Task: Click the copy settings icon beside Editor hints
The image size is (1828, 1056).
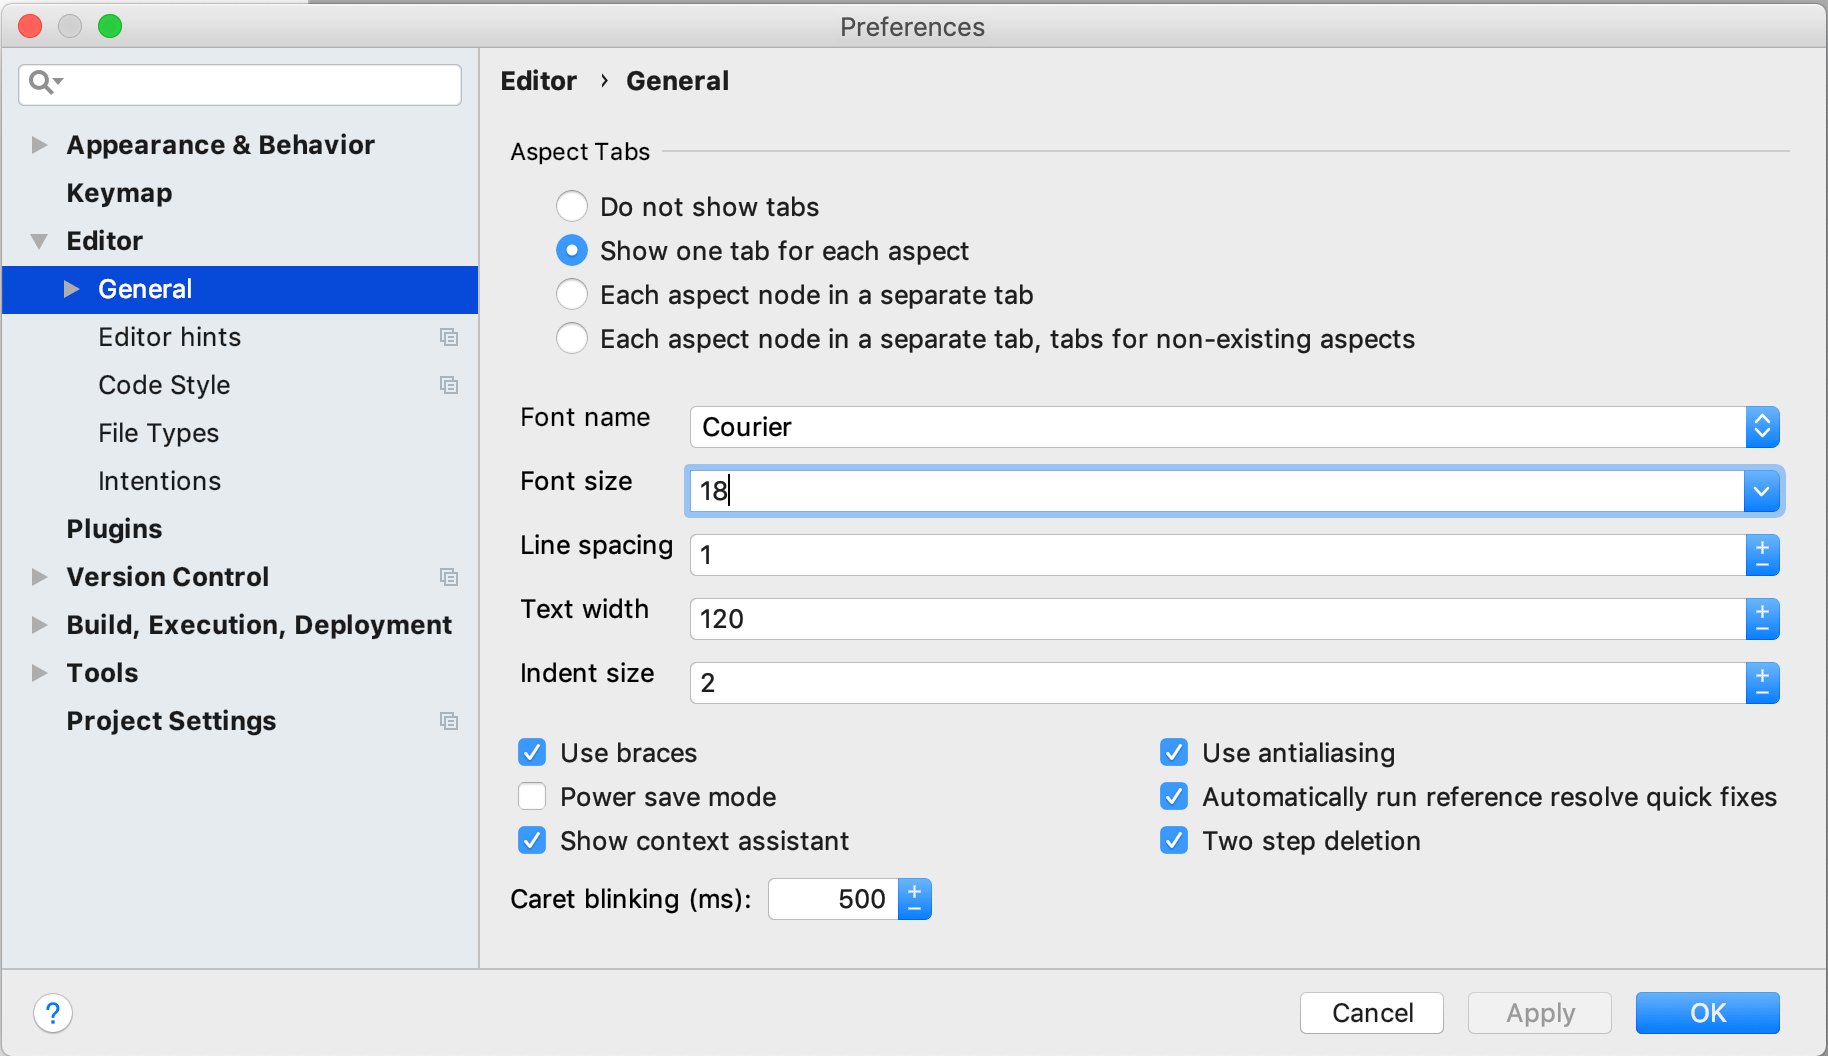Action: [449, 337]
